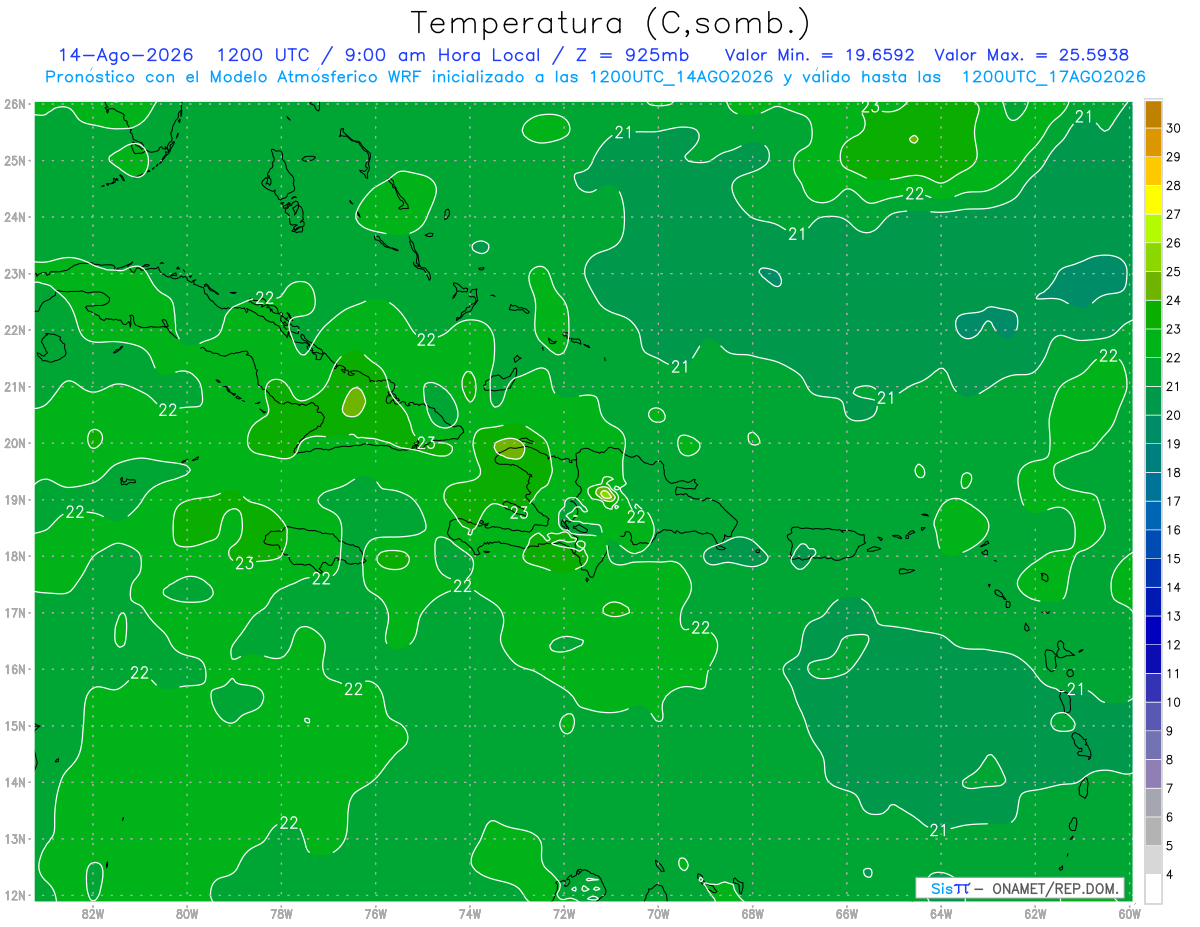Viewport: 1200px width, 927px height.
Task: Click the '72W' longitude axis label
Action: tap(564, 912)
